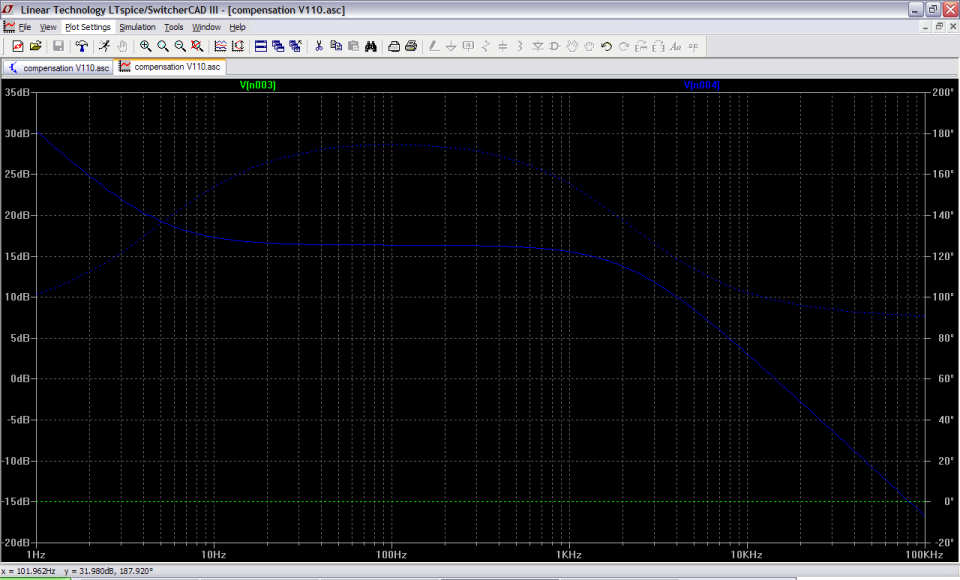Screen dimensions: 960x580
Task: Click the grayed-out Diode icon
Action: tap(538, 46)
